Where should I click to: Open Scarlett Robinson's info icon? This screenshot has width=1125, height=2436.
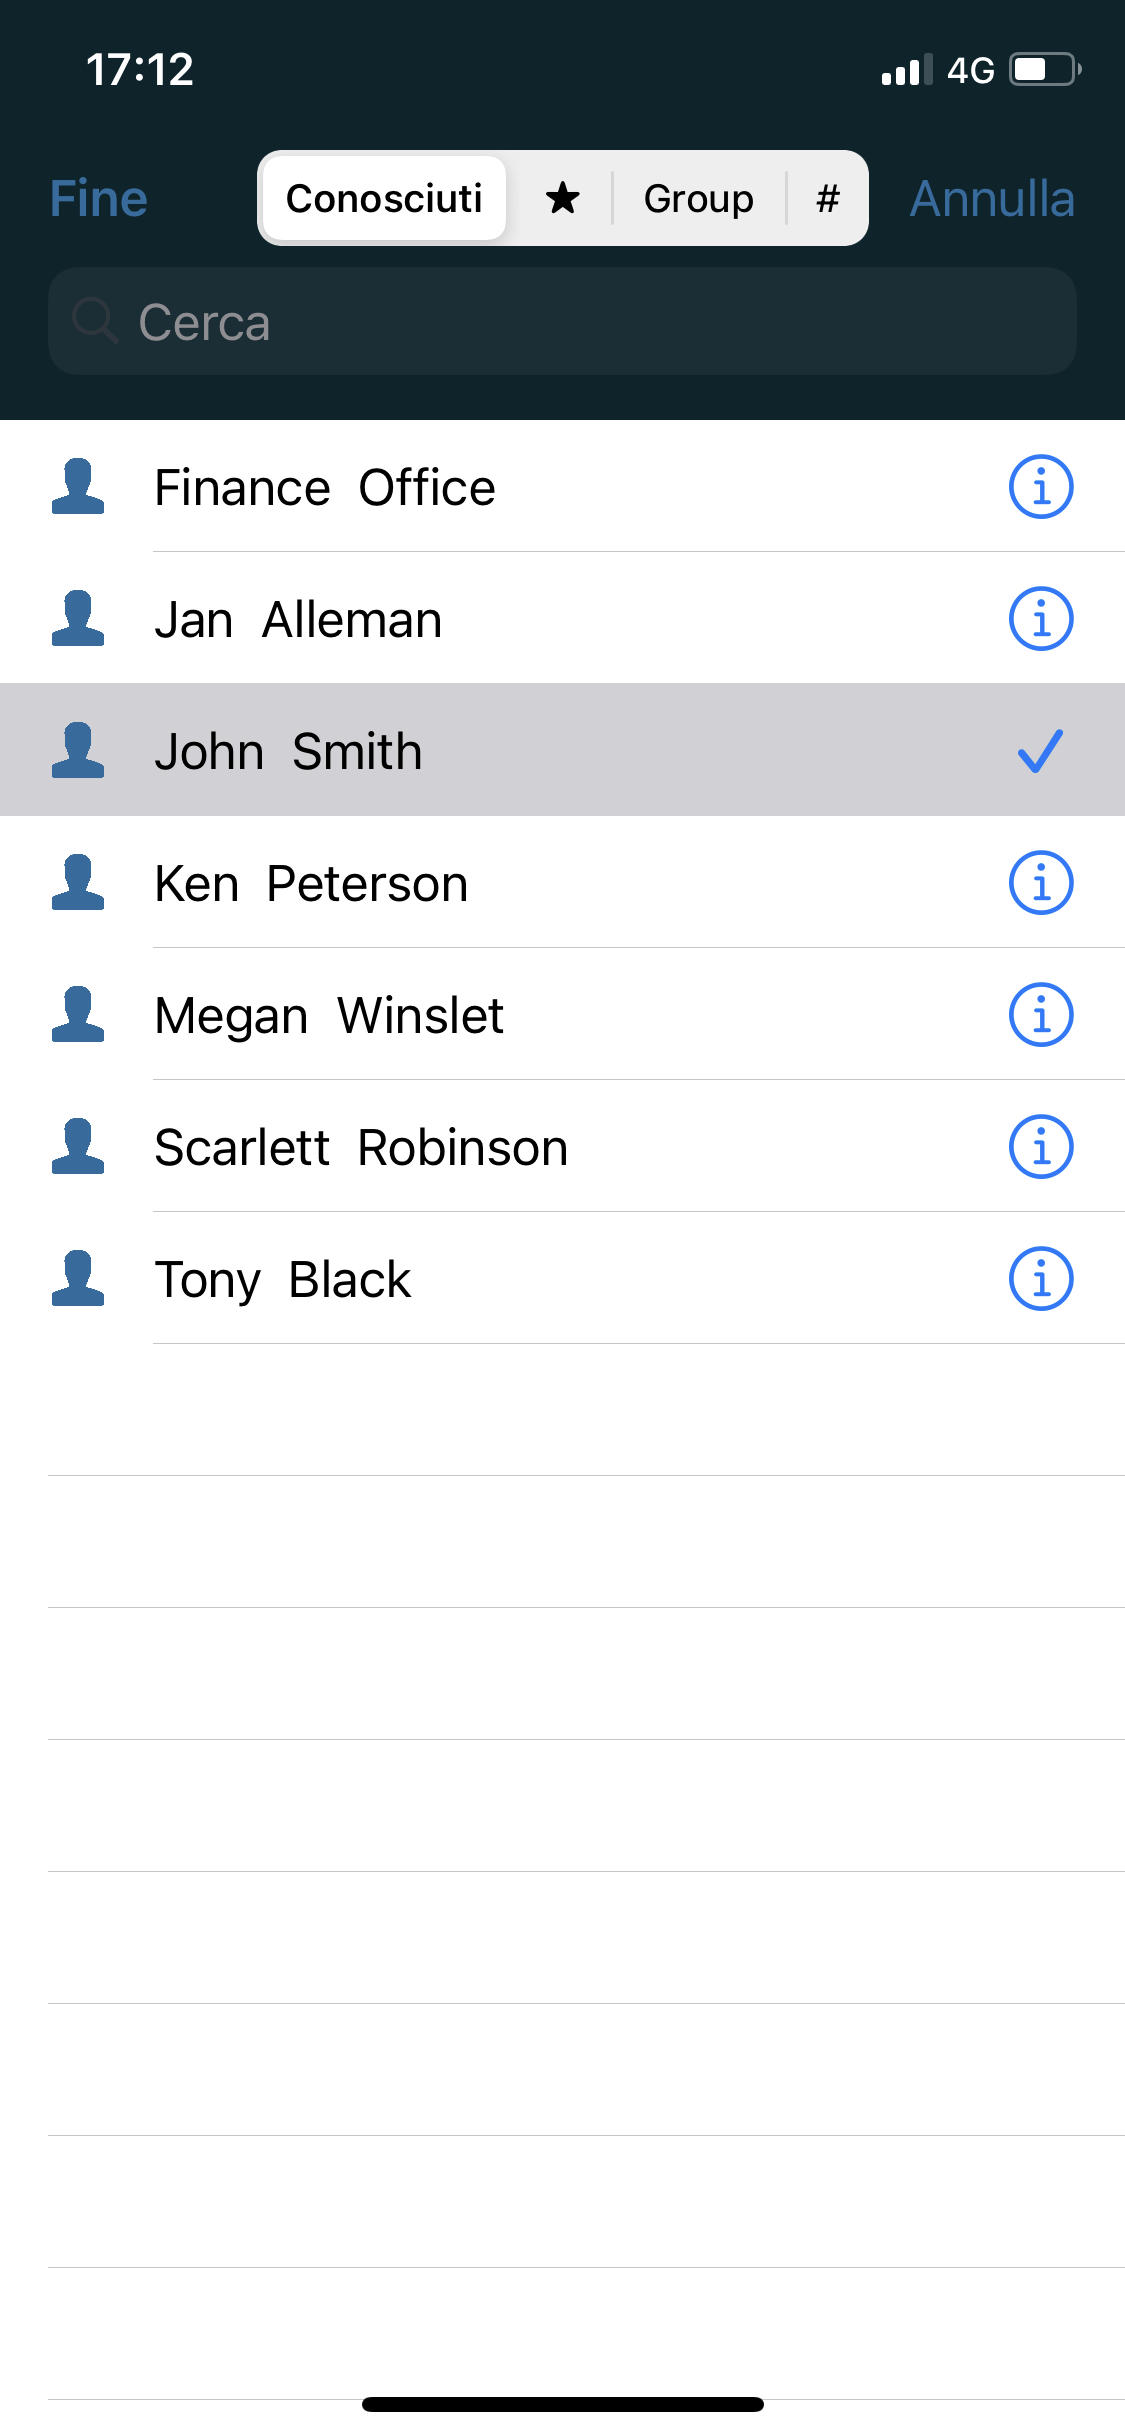[x=1040, y=1147]
